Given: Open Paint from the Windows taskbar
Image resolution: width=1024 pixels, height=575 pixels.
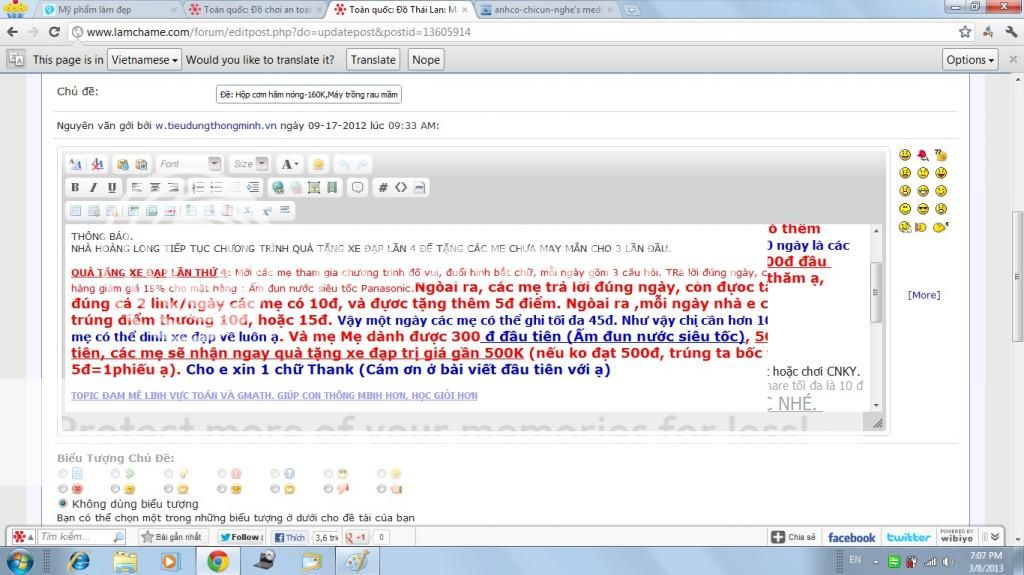Looking at the screenshot, I should [357, 561].
